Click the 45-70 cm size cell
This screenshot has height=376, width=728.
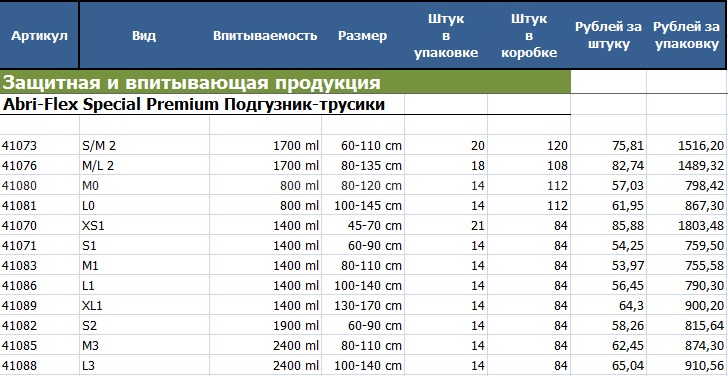click(363, 226)
